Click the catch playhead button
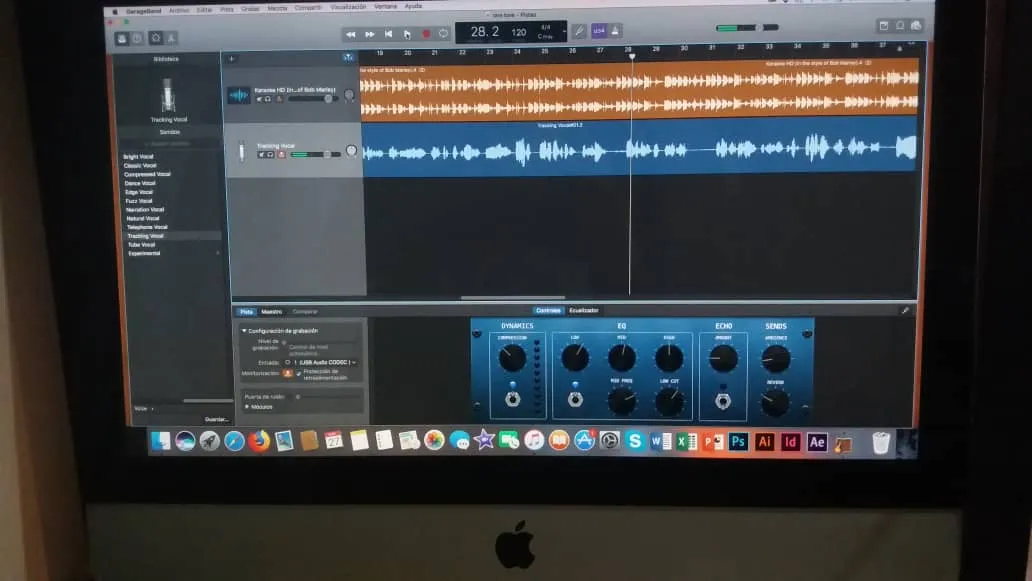Viewport: 1032px width, 581px height. (348, 57)
